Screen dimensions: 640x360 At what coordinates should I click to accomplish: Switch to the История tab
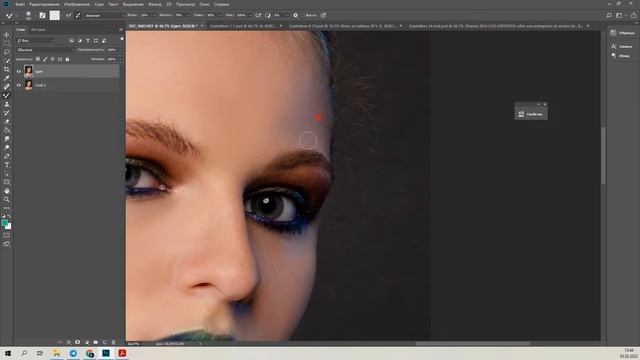click(38, 29)
